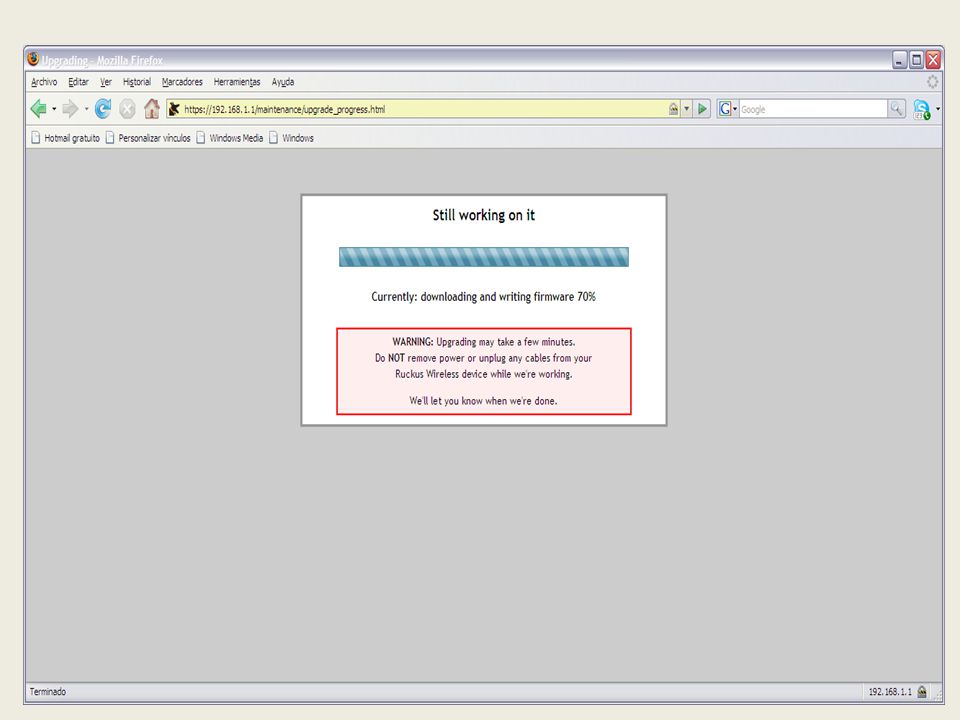The image size is (960, 720).
Task: Close the Firefox window
Action: [x=933, y=59]
